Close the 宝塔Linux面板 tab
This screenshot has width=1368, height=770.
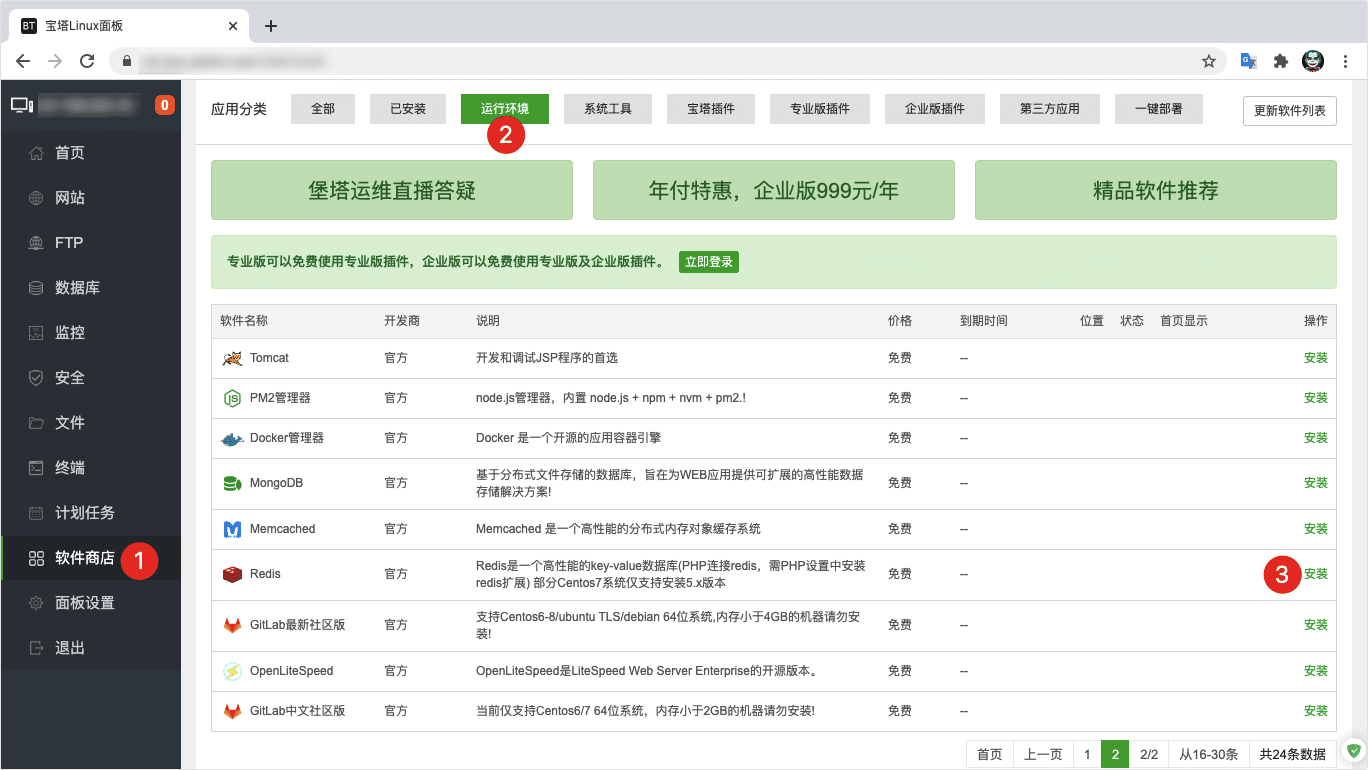tap(233, 26)
